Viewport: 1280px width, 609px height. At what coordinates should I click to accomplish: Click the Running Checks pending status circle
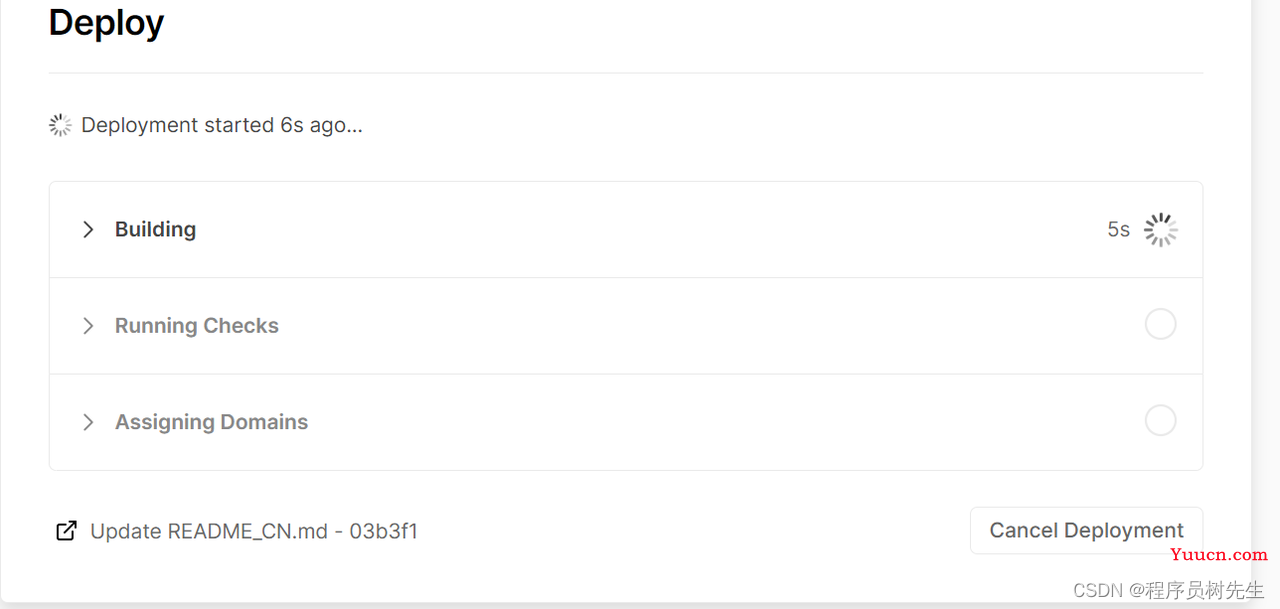[1160, 324]
